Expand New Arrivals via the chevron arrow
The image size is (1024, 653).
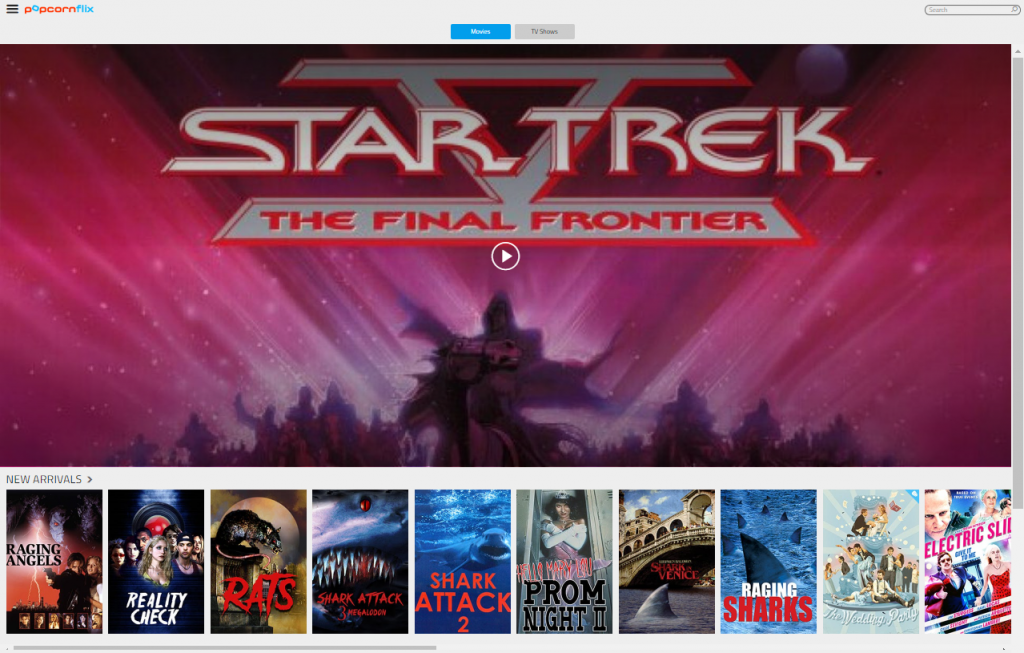[90, 479]
